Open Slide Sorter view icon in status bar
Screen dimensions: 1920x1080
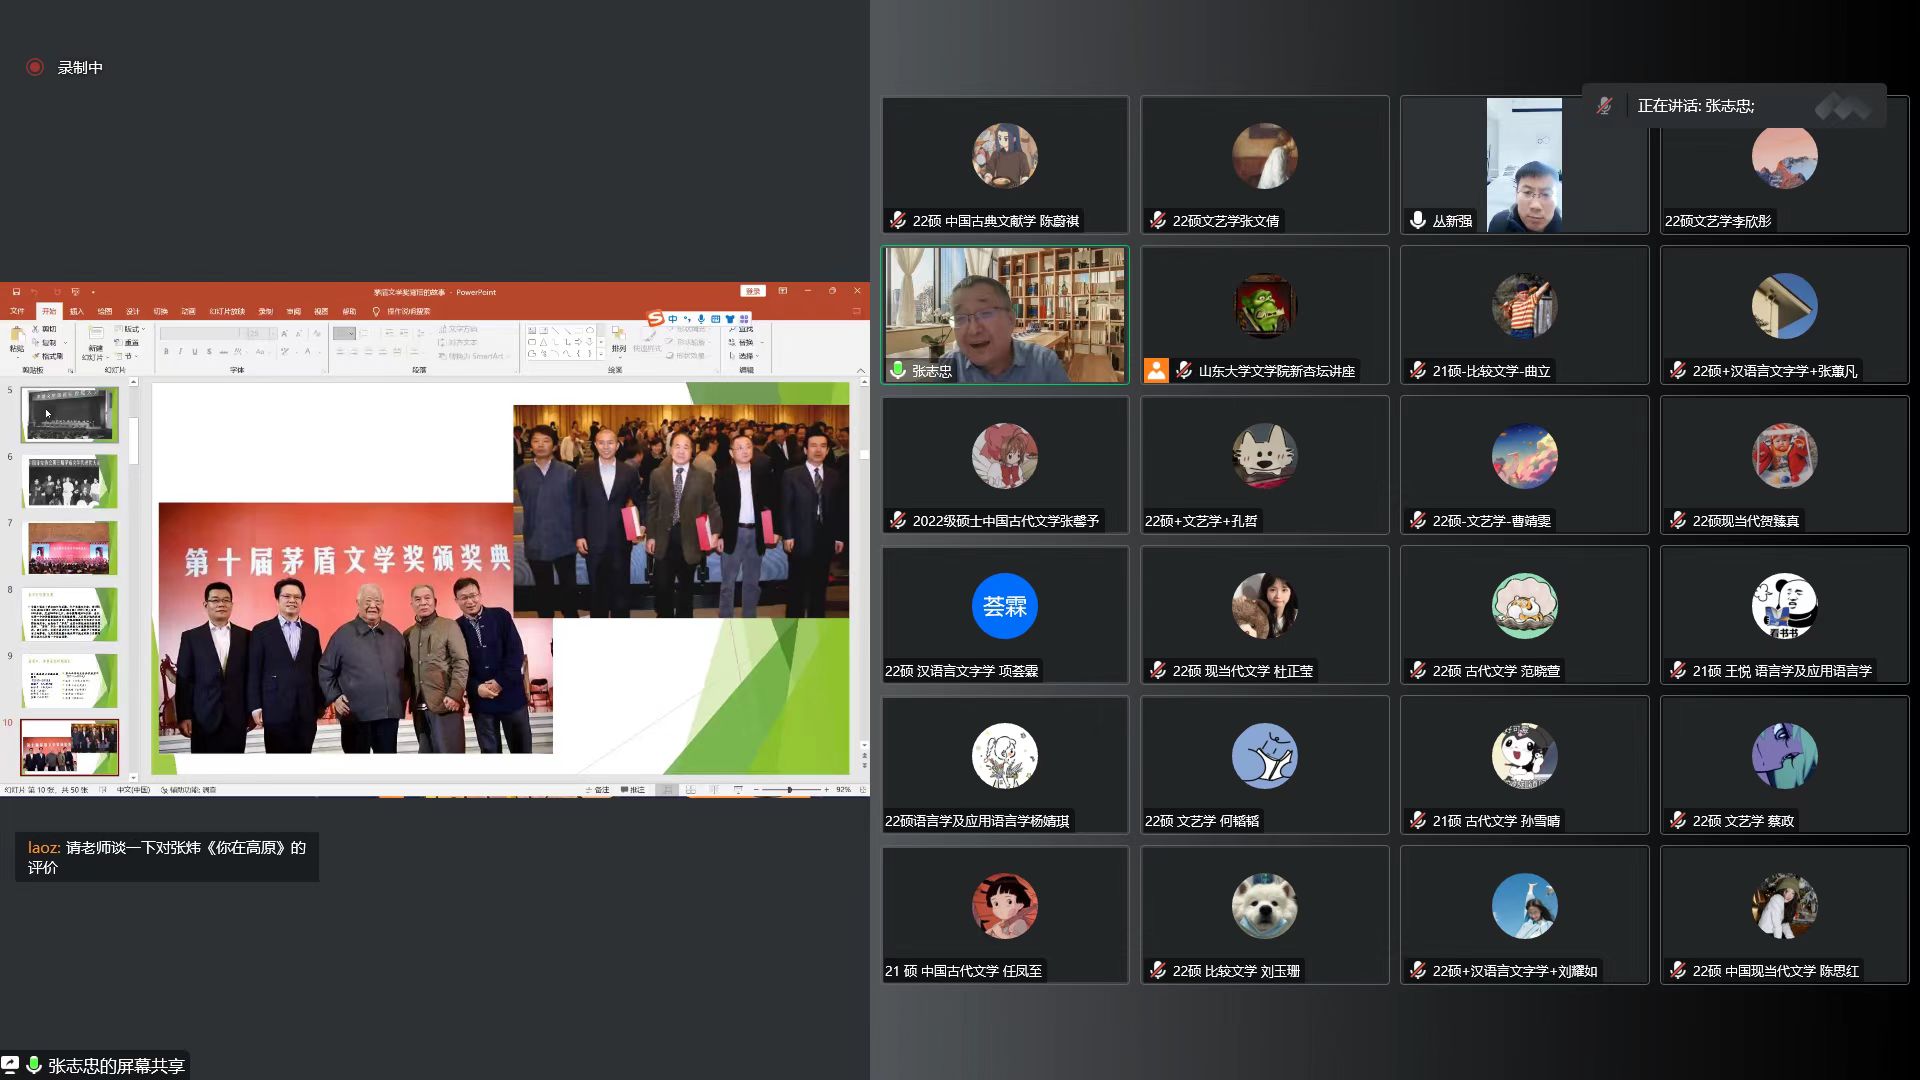click(690, 790)
